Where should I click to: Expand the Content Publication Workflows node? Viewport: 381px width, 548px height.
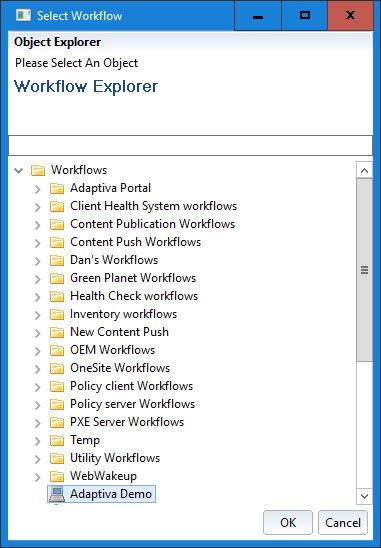click(x=38, y=225)
